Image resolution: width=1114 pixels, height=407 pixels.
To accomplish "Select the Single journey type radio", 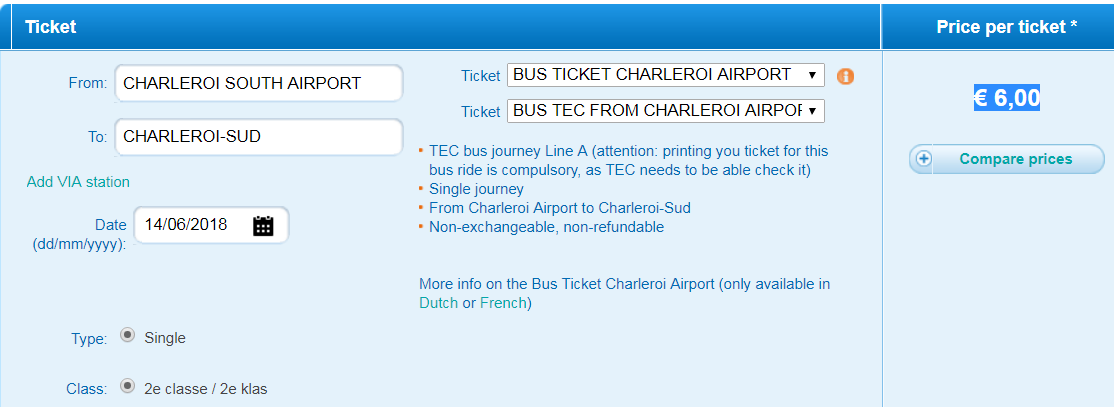I will pyautogui.click(x=127, y=335).
